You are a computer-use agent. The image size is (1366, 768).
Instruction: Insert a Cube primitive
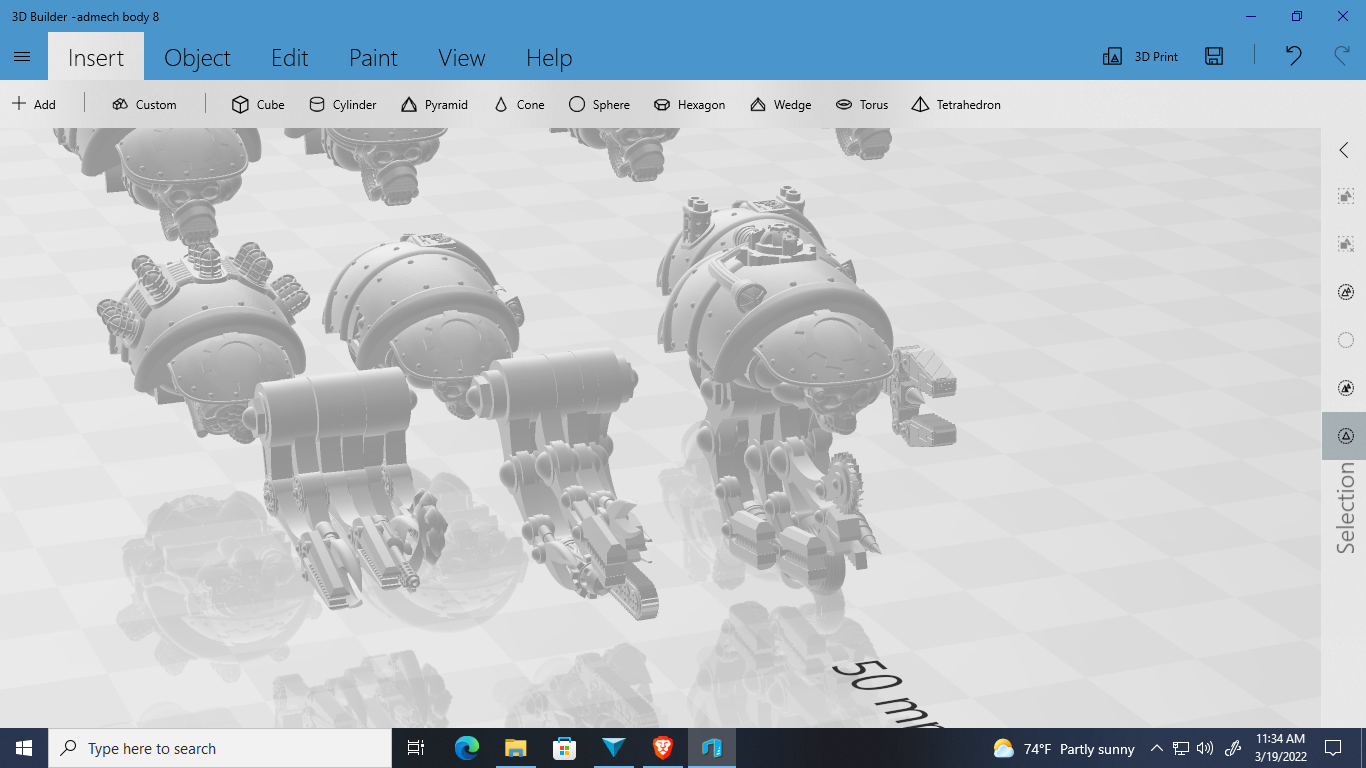point(257,104)
